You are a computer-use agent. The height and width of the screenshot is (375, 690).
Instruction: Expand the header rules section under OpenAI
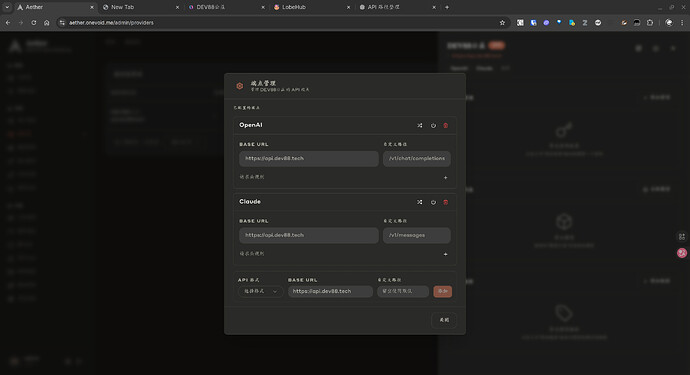click(x=252, y=177)
